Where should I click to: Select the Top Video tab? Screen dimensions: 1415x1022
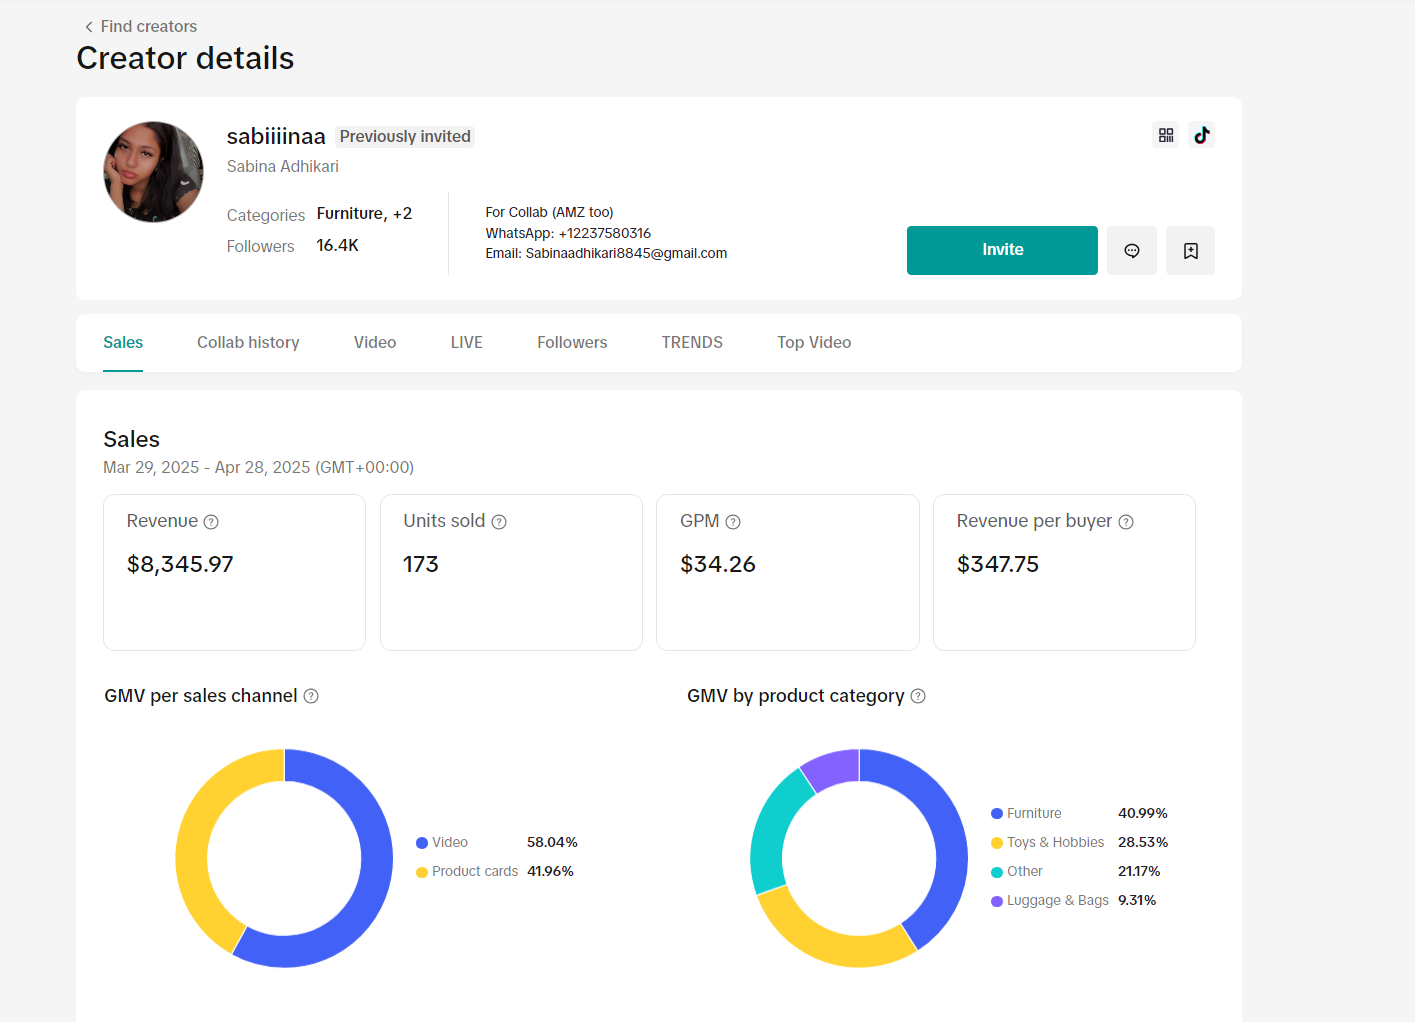tap(814, 342)
